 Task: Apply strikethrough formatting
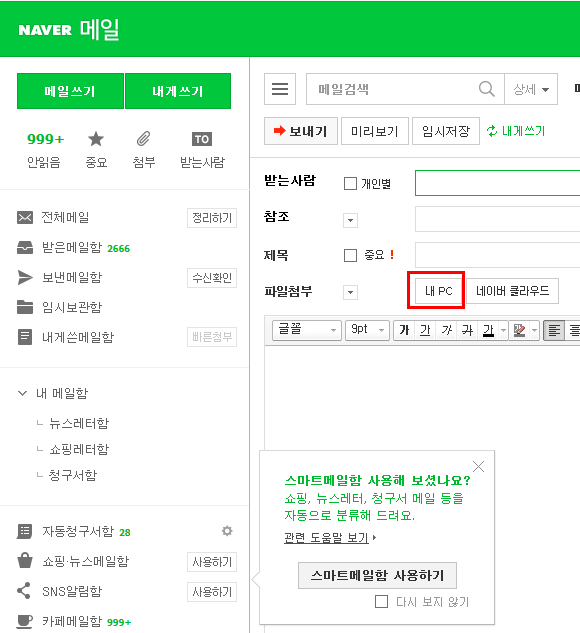467,331
